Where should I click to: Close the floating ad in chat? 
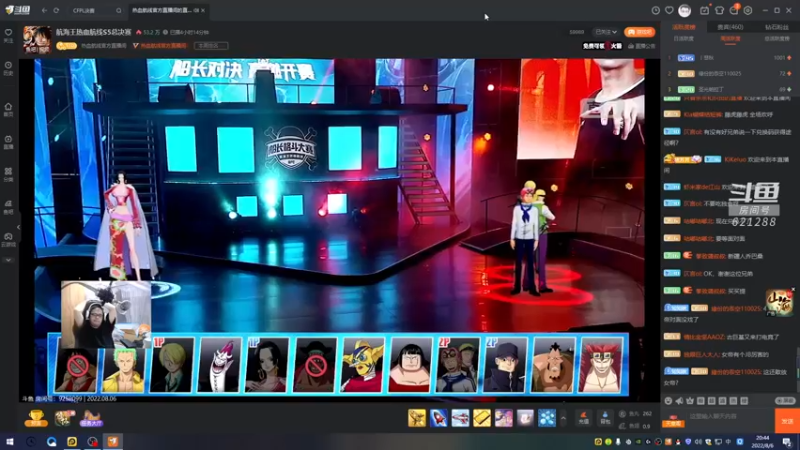pos(793,289)
